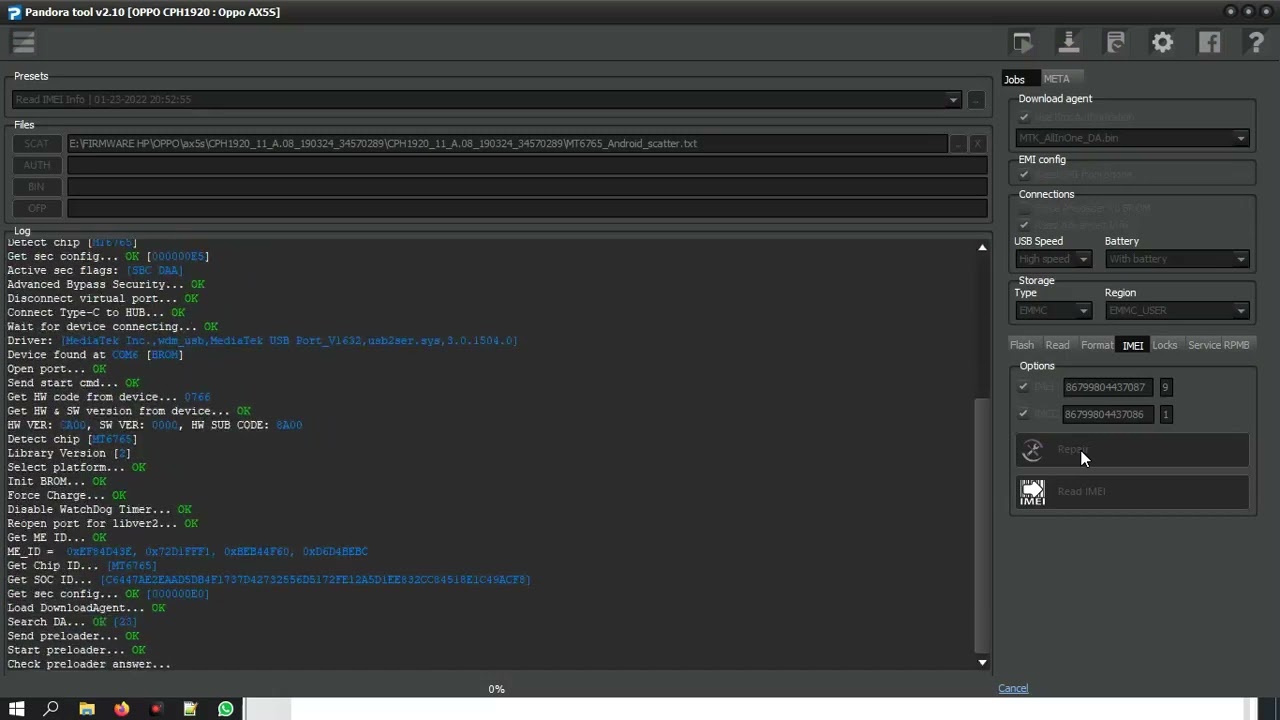Open the help question mark icon
1280x720 pixels.
point(1256,42)
